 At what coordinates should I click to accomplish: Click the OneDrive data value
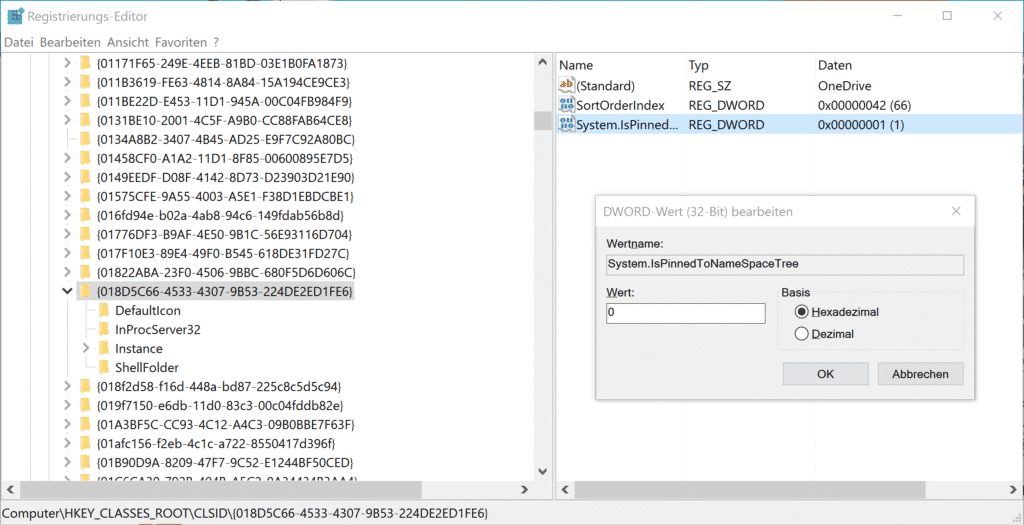pos(844,86)
